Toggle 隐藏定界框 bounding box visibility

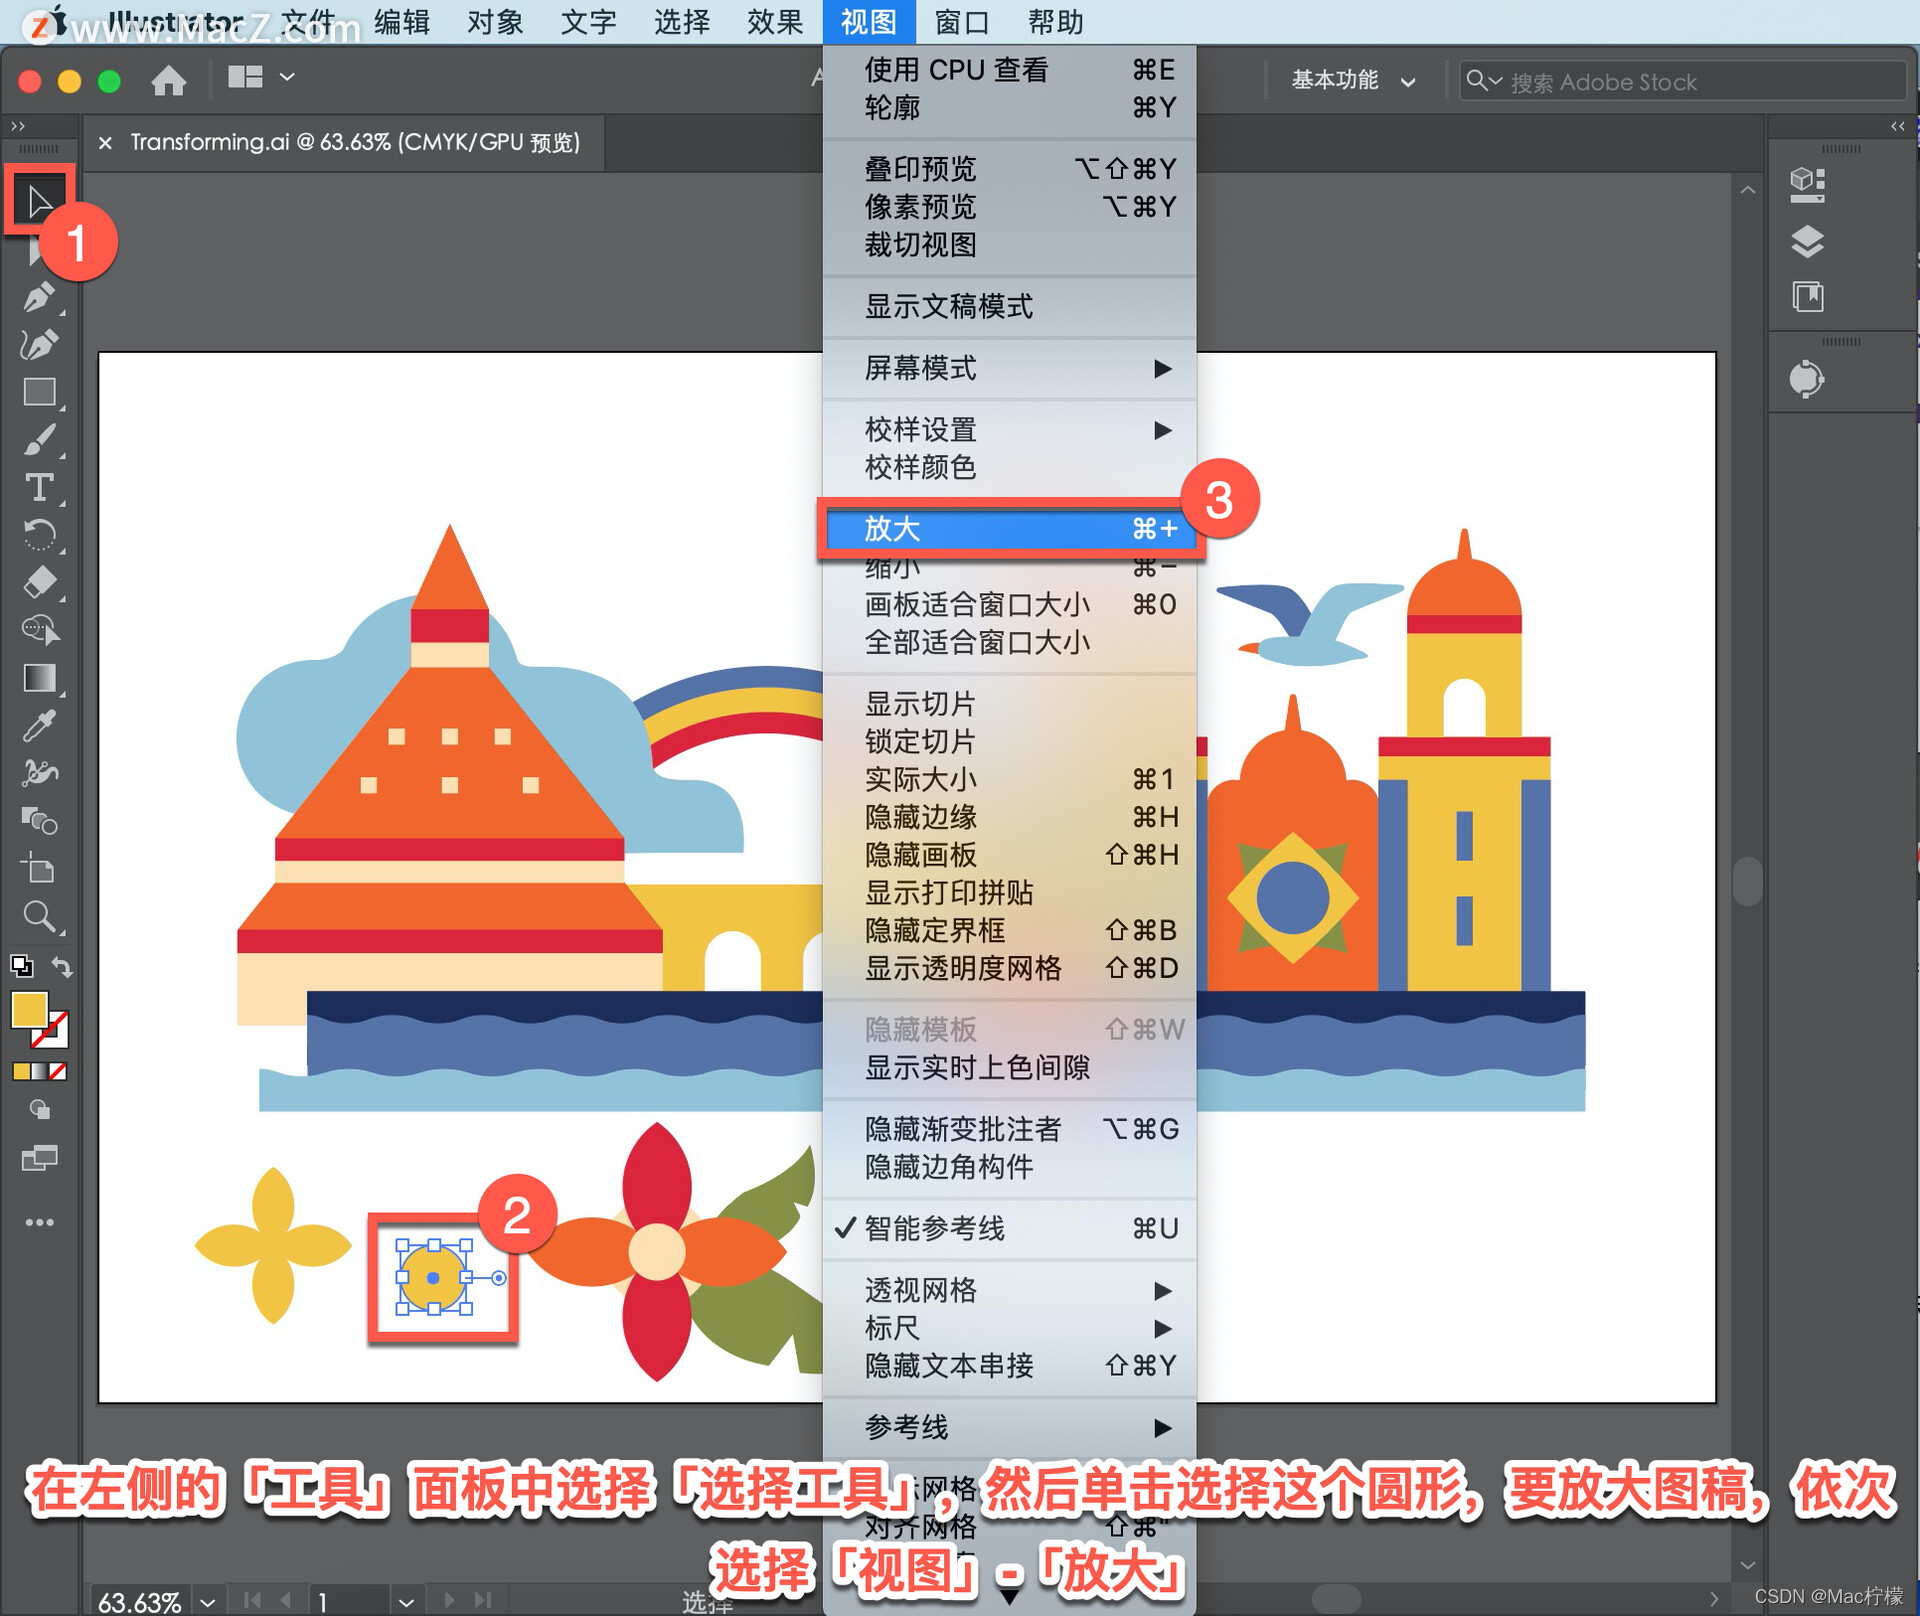click(x=934, y=930)
